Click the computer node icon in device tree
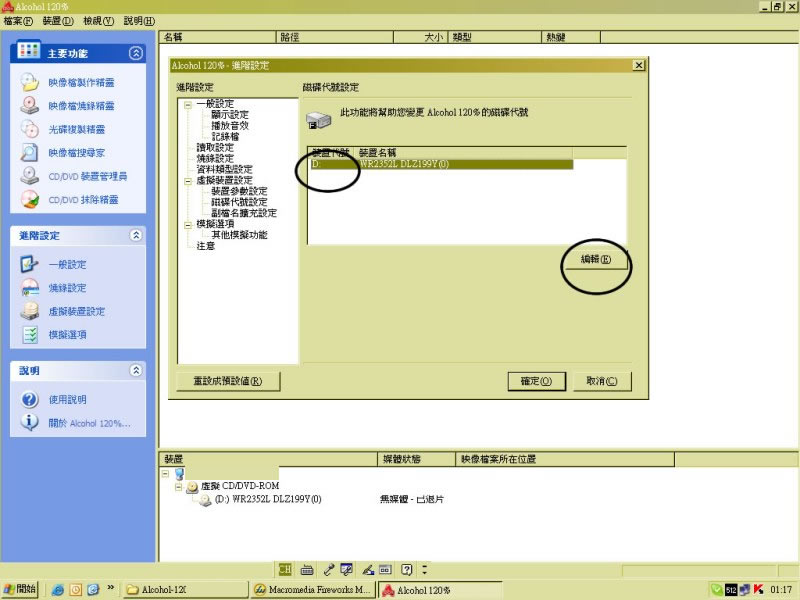800x600 pixels. click(179, 474)
